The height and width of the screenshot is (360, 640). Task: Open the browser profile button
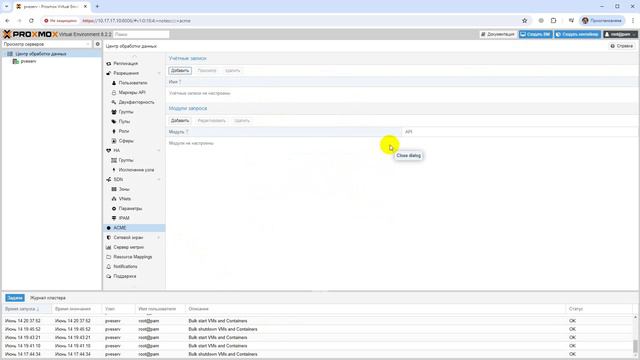pos(602,20)
